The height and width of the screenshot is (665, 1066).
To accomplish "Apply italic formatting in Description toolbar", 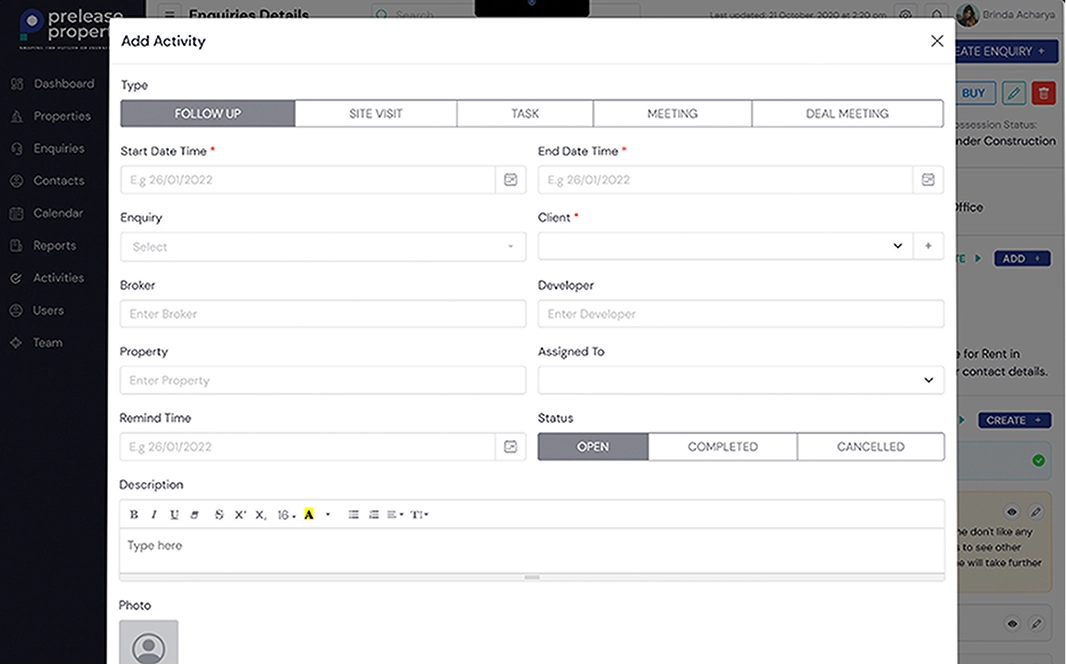I will [x=154, y=515].
